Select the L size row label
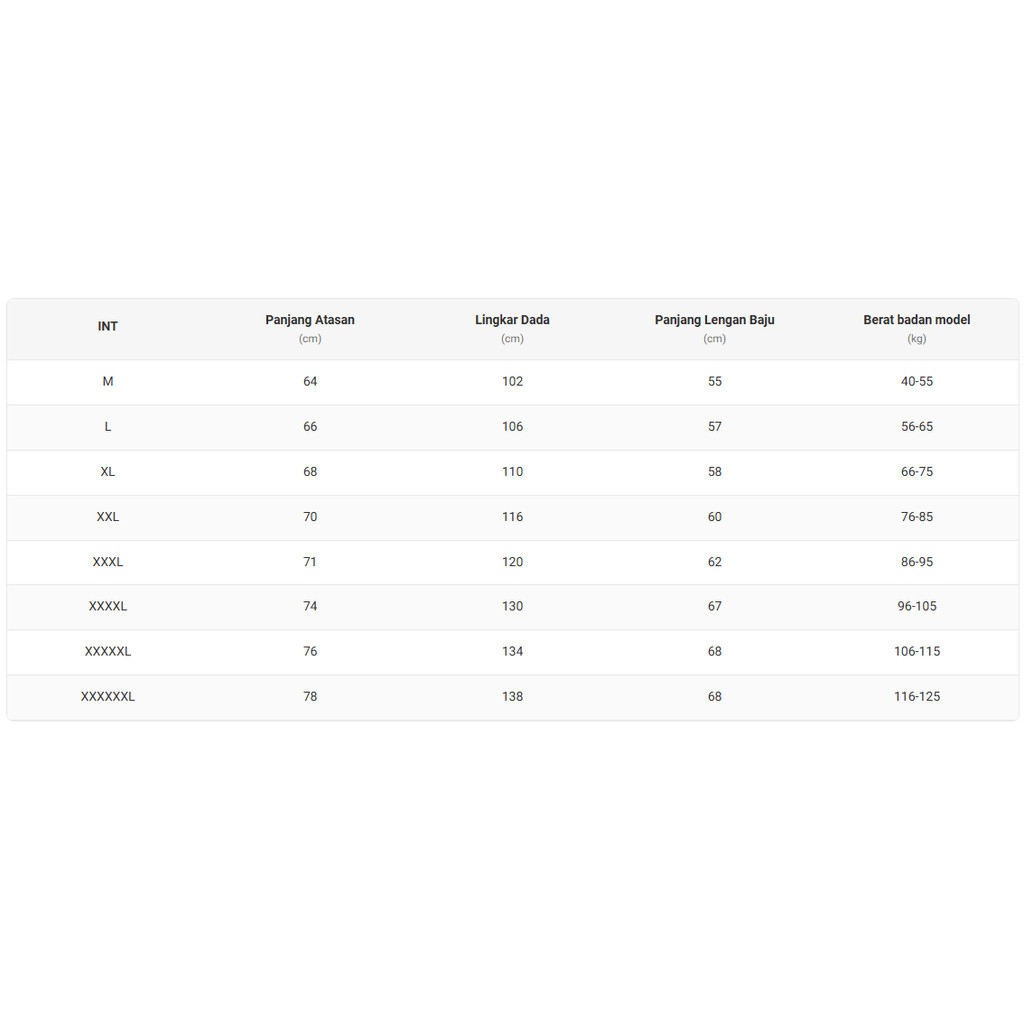 [108, 427]
